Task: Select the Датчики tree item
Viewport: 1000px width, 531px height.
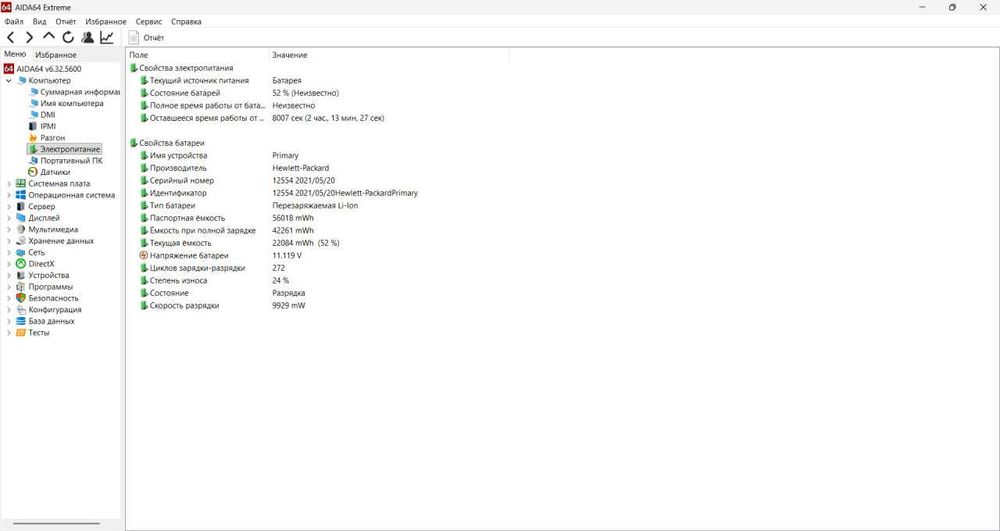Action: click(x=50, y=172)
